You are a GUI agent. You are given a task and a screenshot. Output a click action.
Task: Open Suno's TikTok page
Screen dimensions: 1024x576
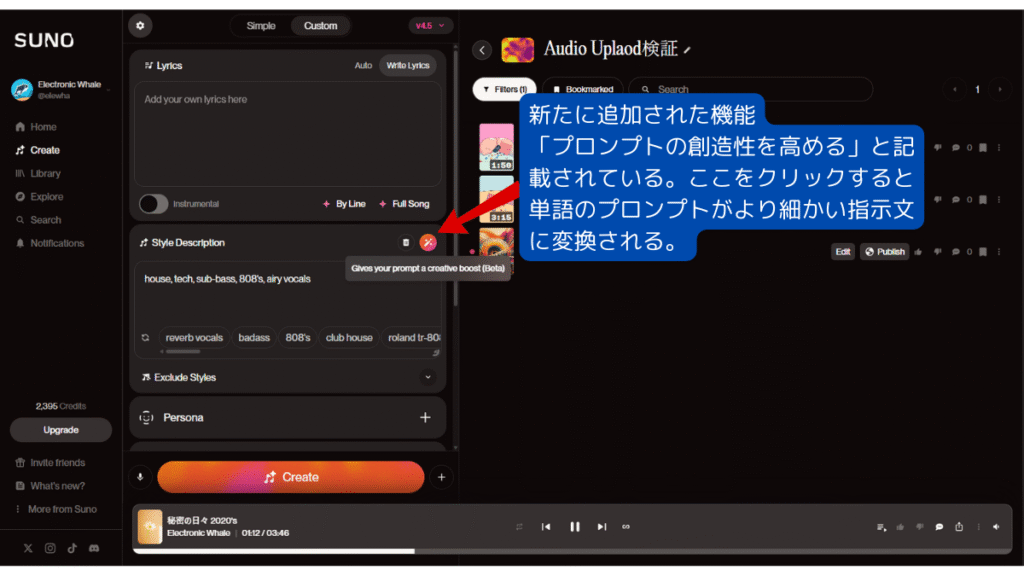click(72, 549)
